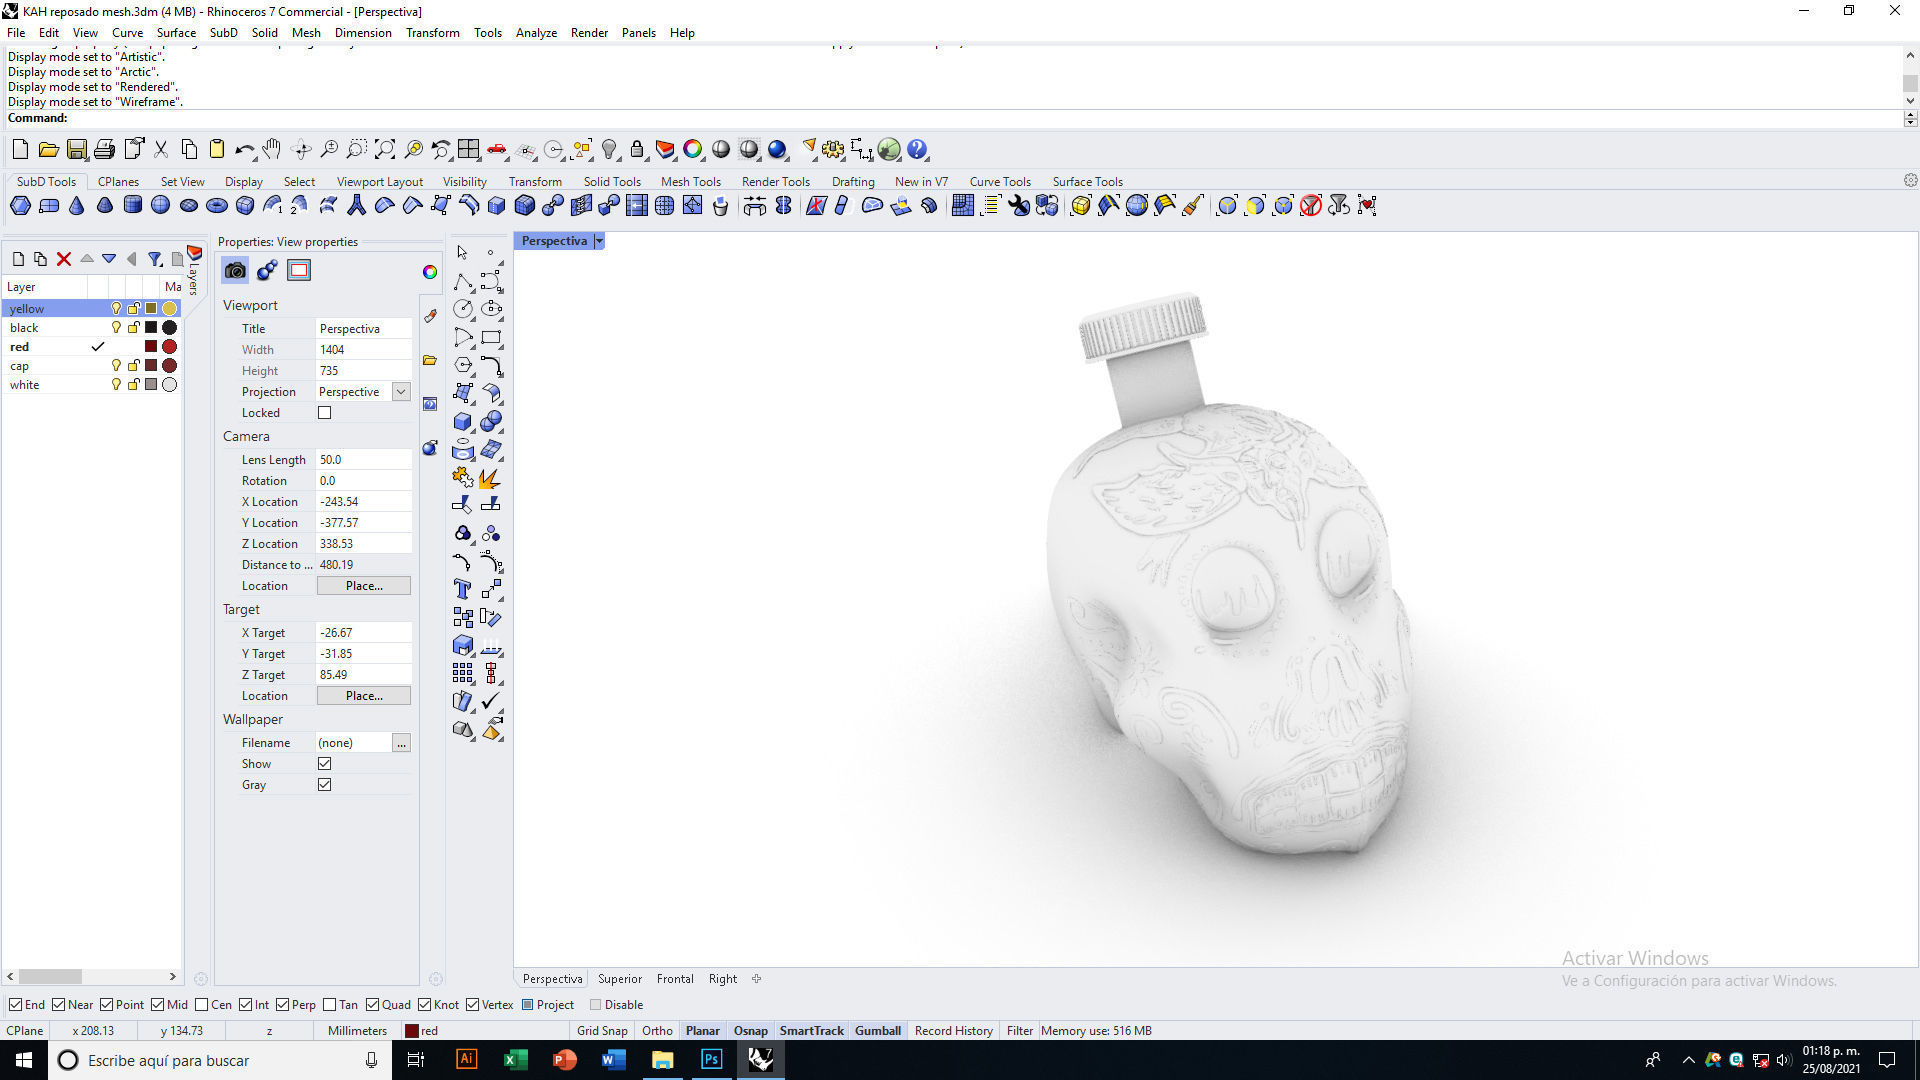The width and height of the screenshot is (1920, 1080).
Task: Open the four-viewport layout icon
Action: pyautogui.click(x=469, y=150)
